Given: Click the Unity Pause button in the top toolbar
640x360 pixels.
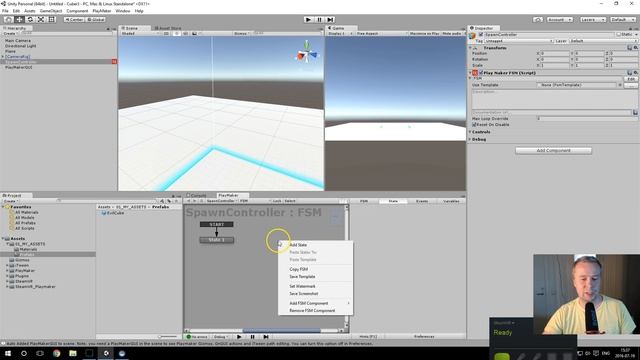Looking at the screenshot, I should point(320,20).
